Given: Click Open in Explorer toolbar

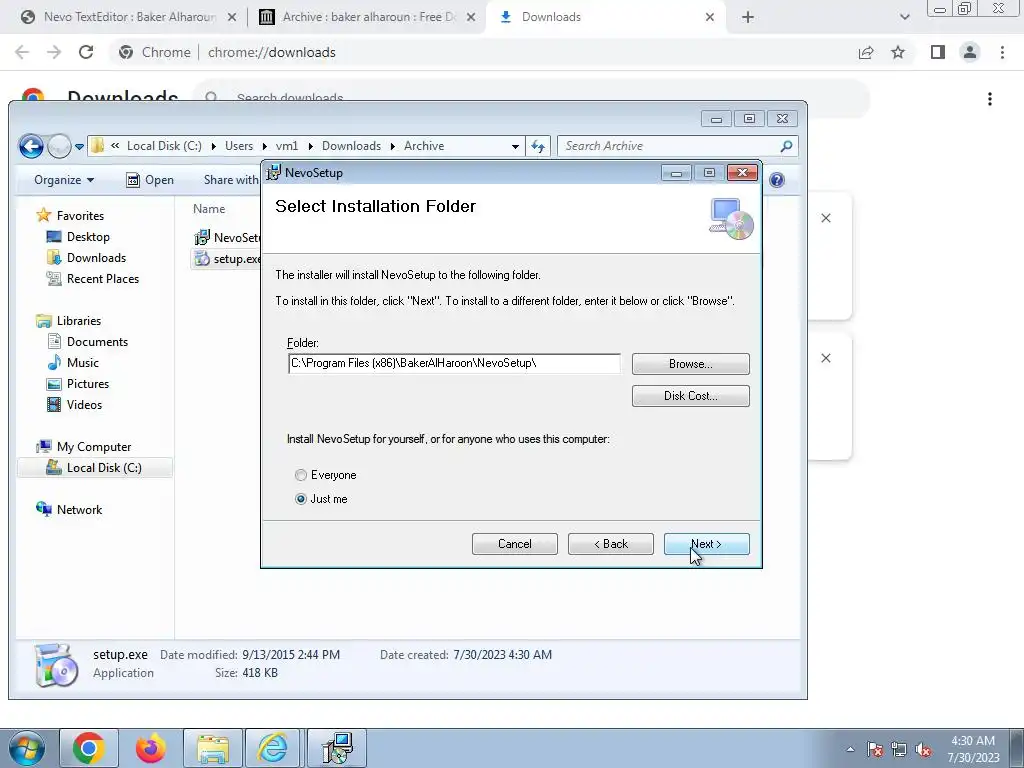Looking at the screenshot, I should [x=150, y=180].
